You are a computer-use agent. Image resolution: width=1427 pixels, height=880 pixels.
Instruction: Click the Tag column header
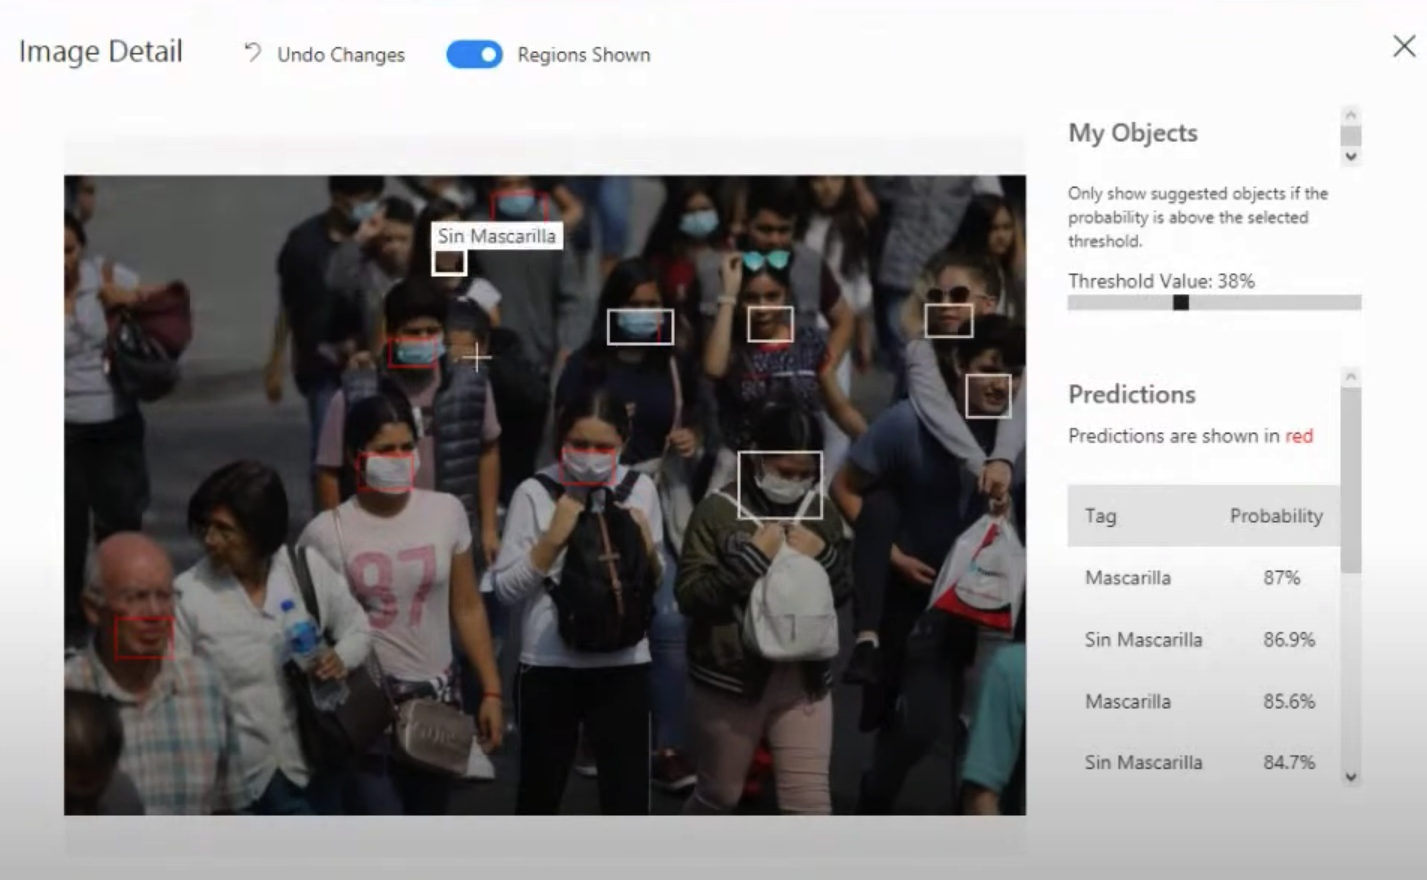pyautogui.click(x=1100, y=516)
